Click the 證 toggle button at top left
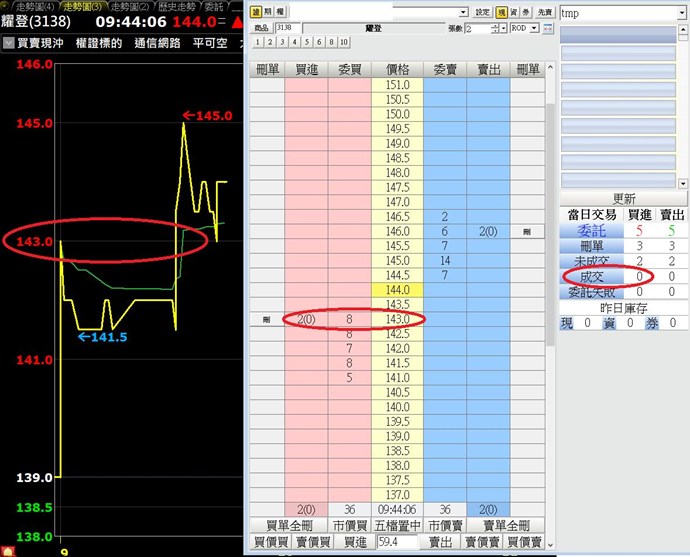The width and height of the screenshot is (690, 557). tap(256, 12)
